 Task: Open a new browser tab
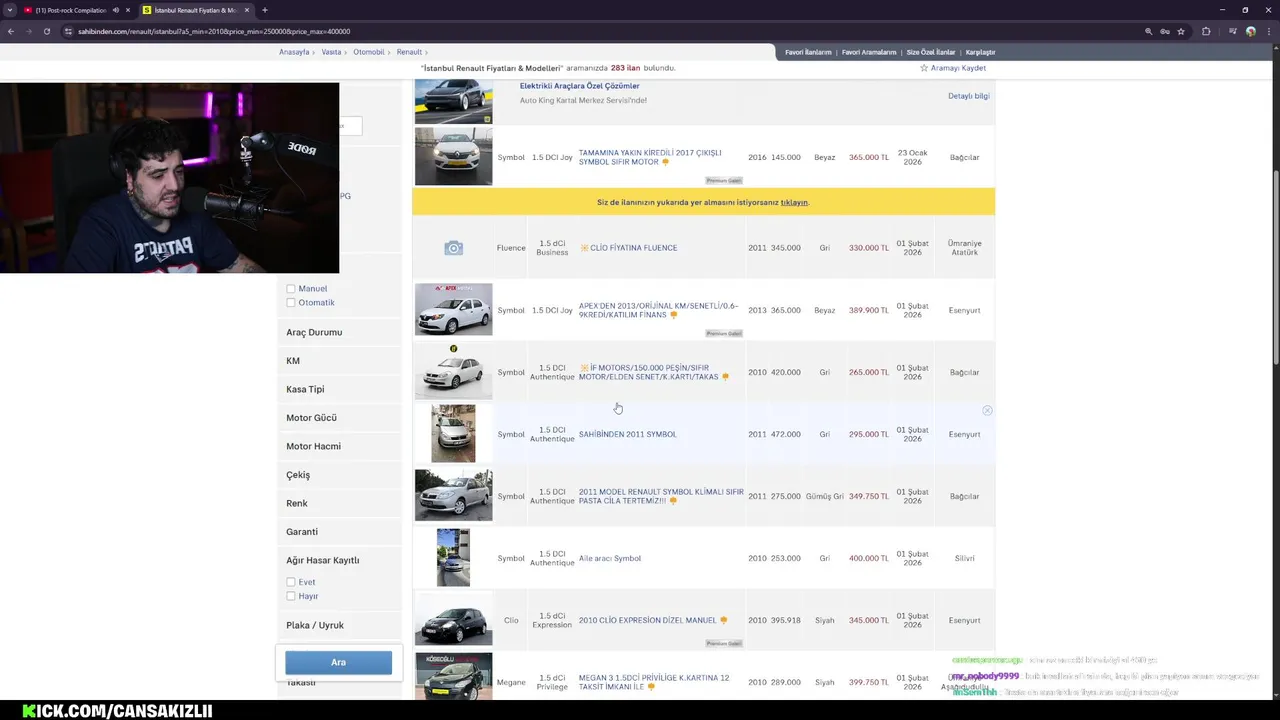point(265,10)
